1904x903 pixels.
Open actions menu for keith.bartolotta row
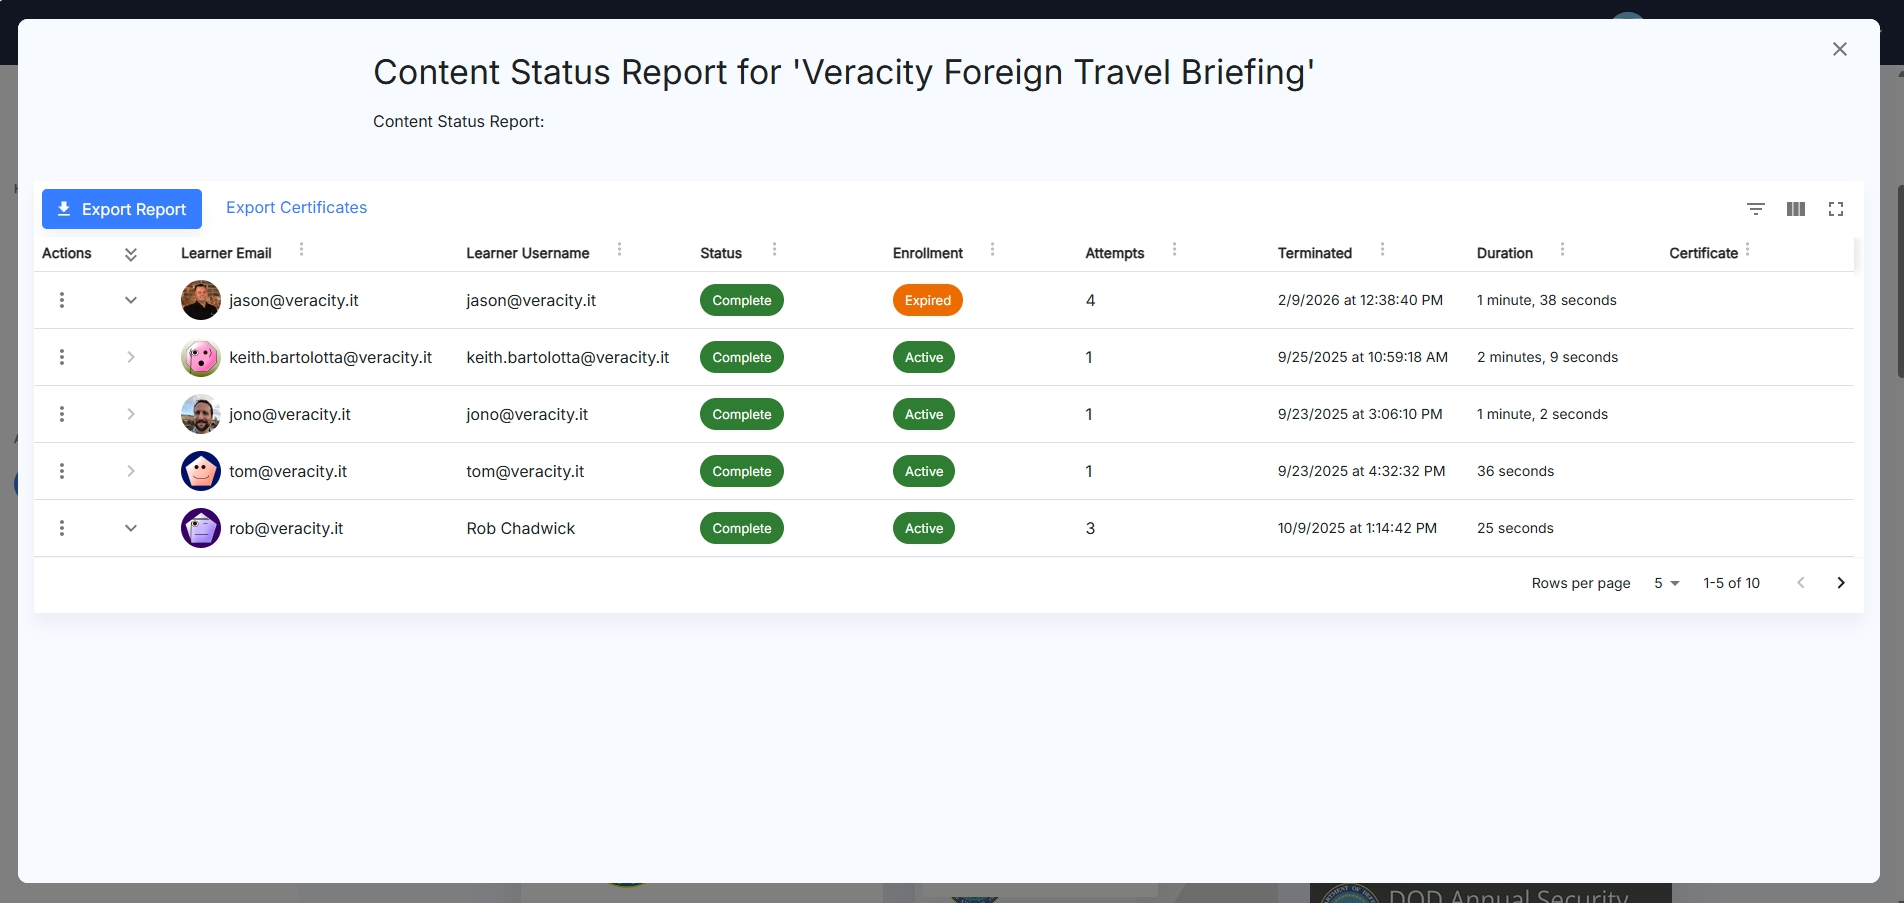coord(62,357)
